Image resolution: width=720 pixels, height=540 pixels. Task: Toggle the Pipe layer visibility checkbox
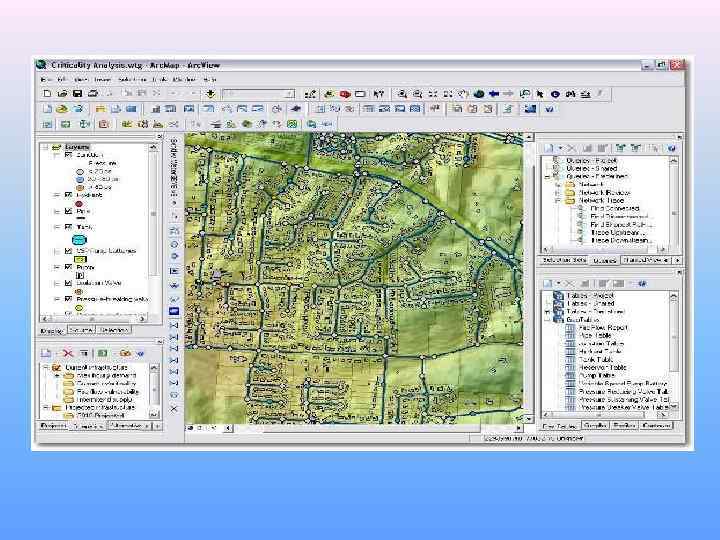click(x=68, y=211)
